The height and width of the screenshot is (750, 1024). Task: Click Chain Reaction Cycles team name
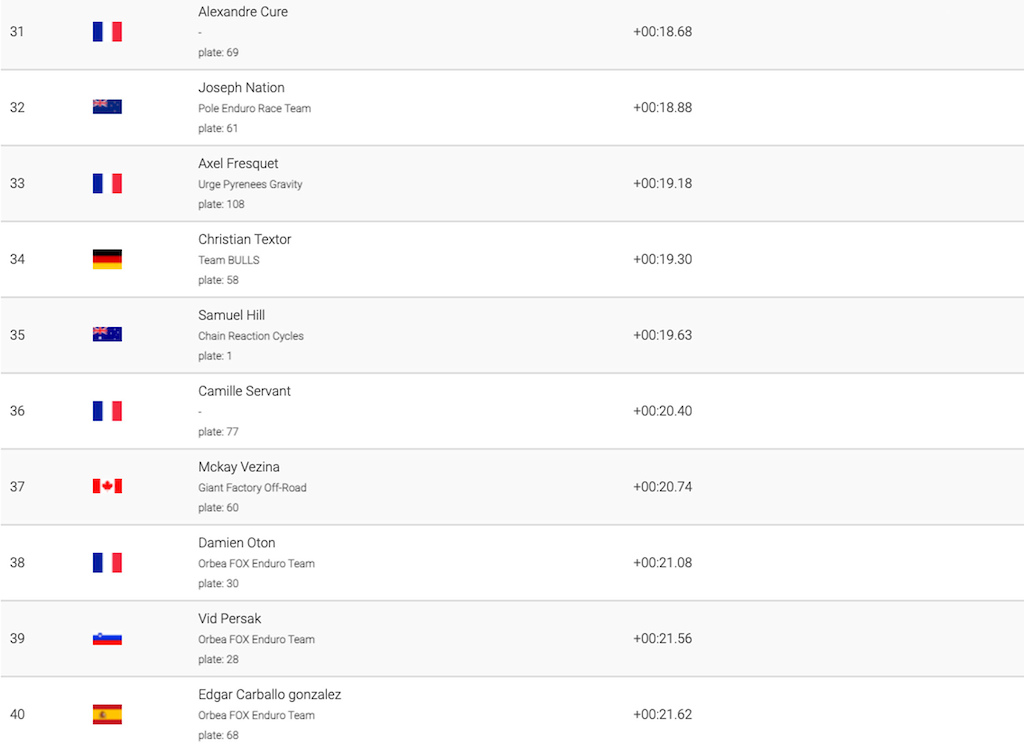click(251, 336)
